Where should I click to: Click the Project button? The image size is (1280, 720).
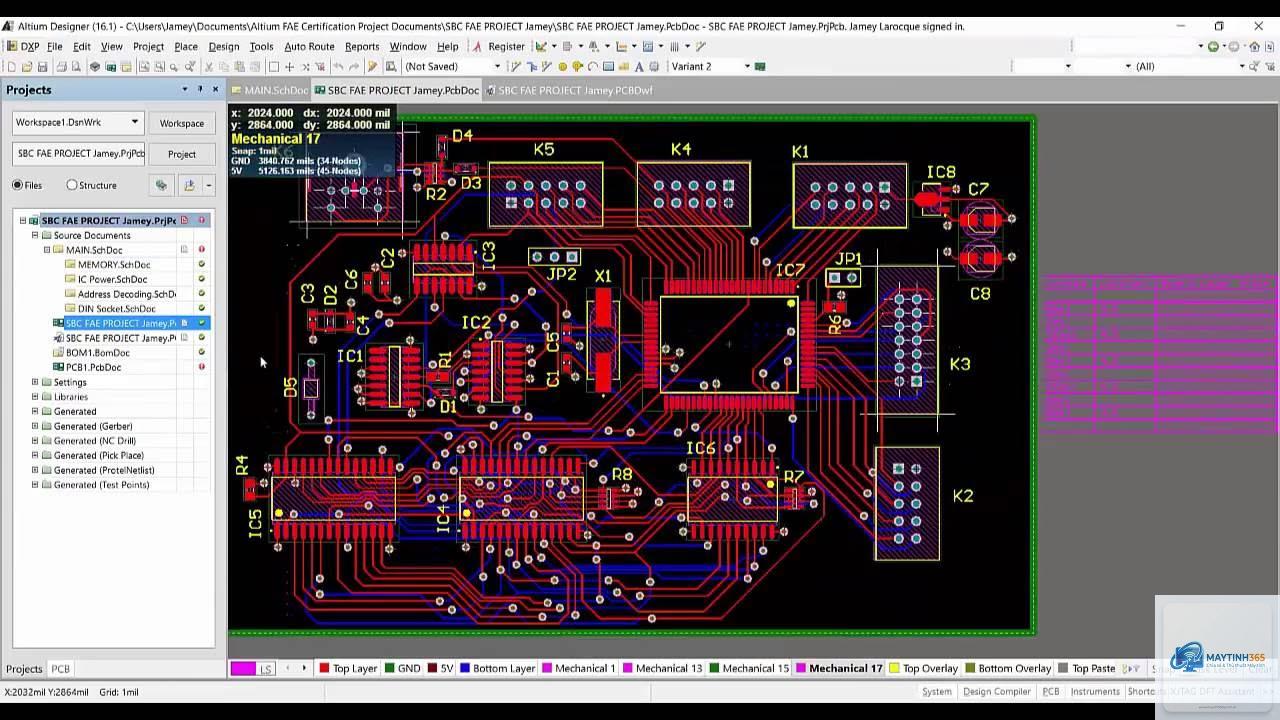click(182, 154)
